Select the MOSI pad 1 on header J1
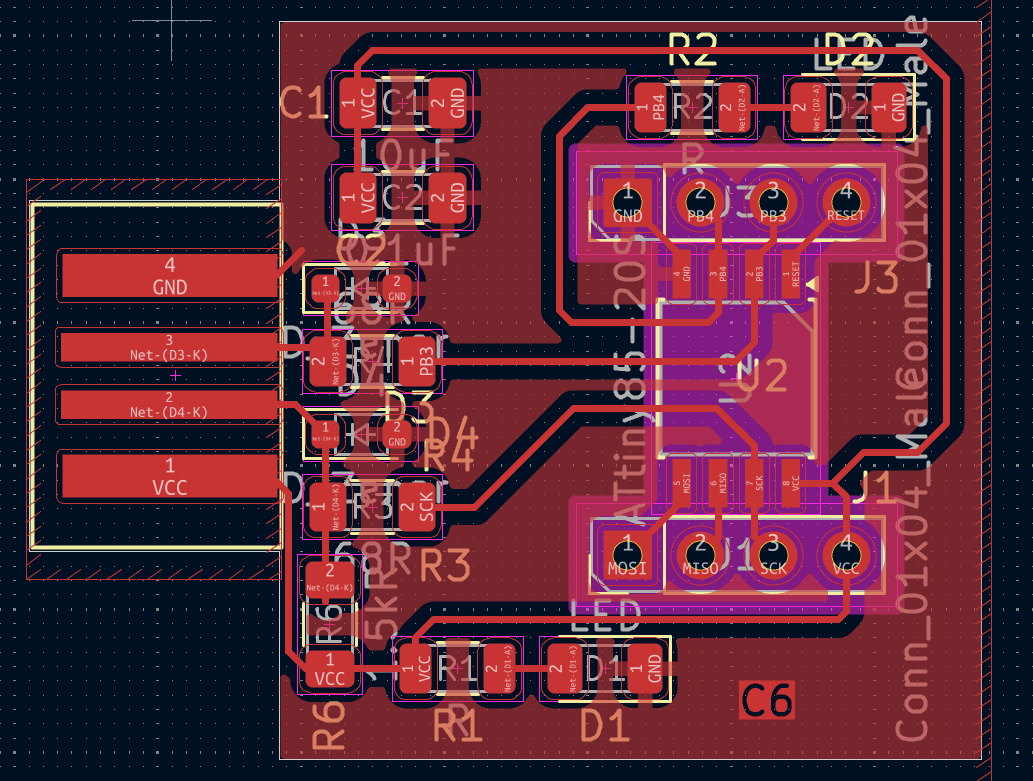Viewport: 1033px width, 781px height. pyautogui.click(x=629, y=556)
